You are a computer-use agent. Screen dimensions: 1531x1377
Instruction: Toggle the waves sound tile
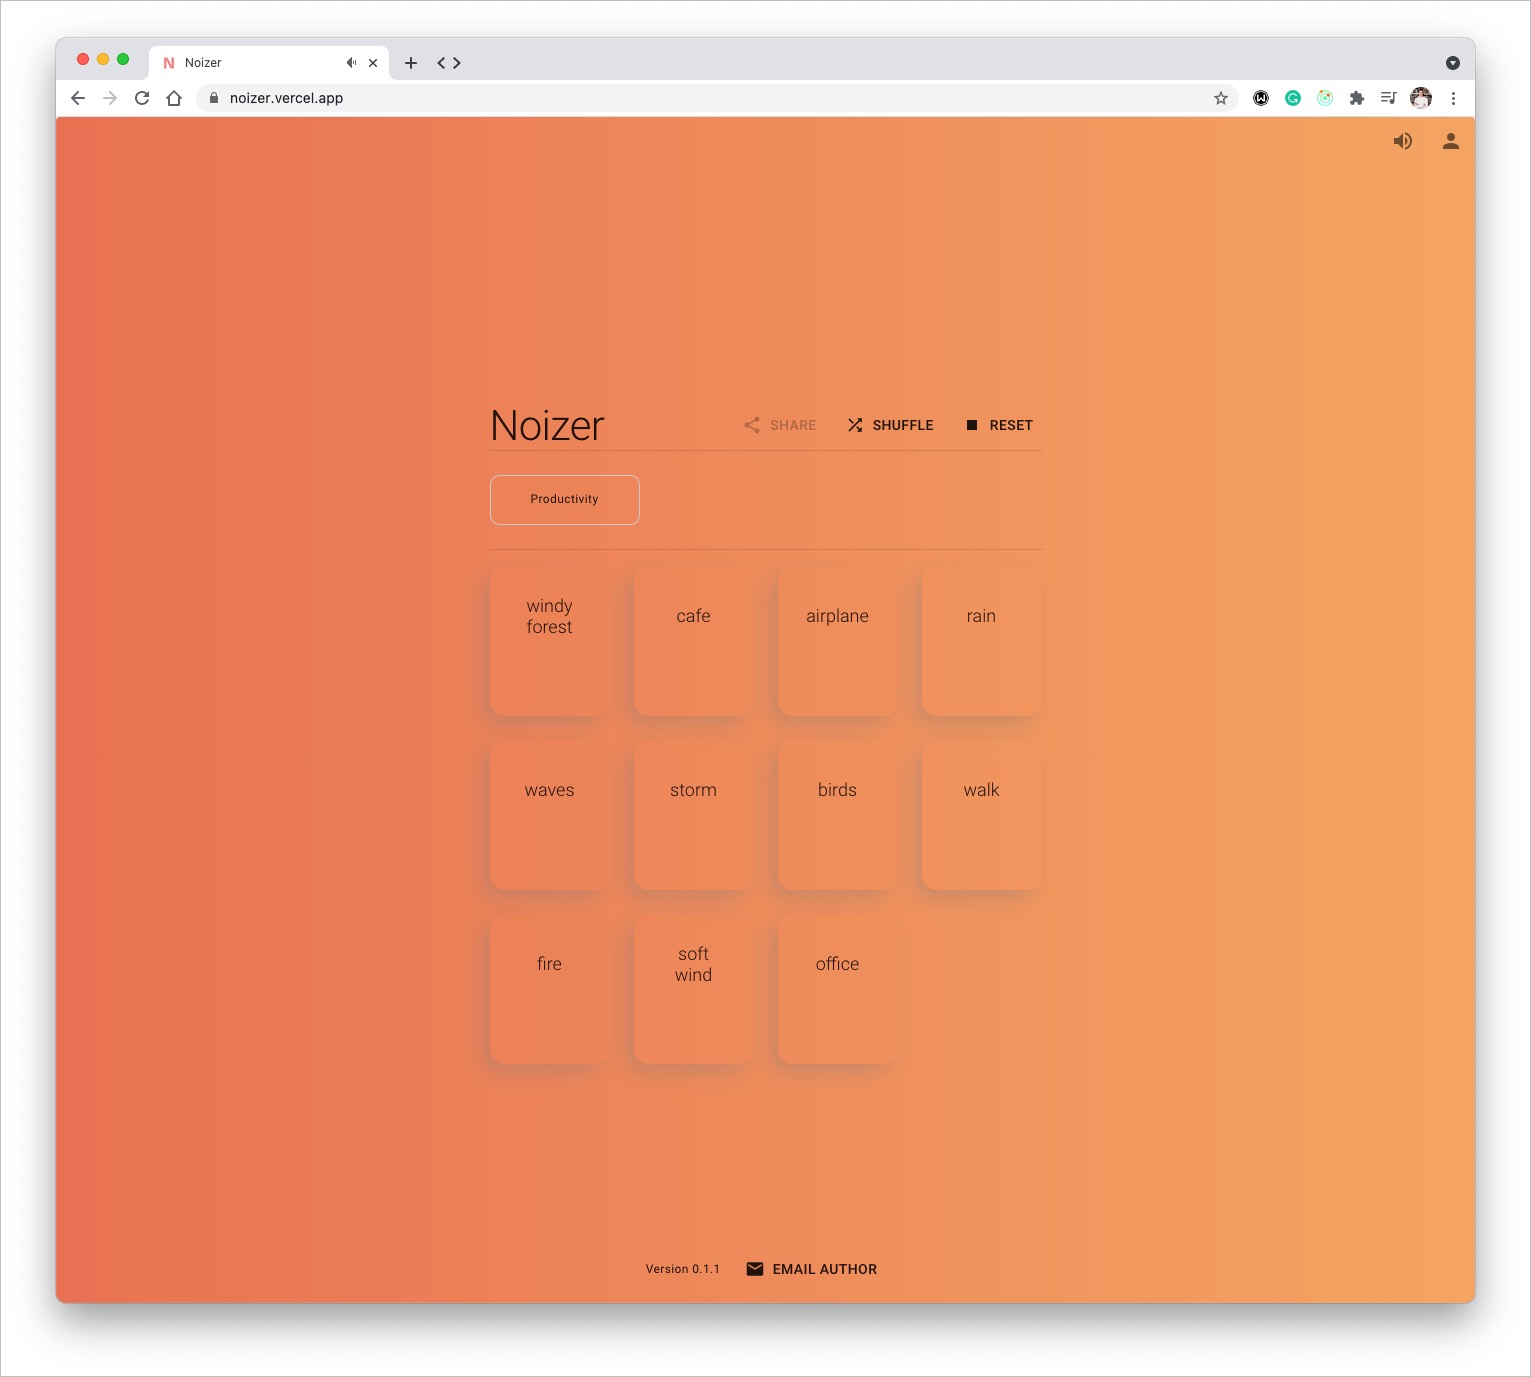(550, 815)
